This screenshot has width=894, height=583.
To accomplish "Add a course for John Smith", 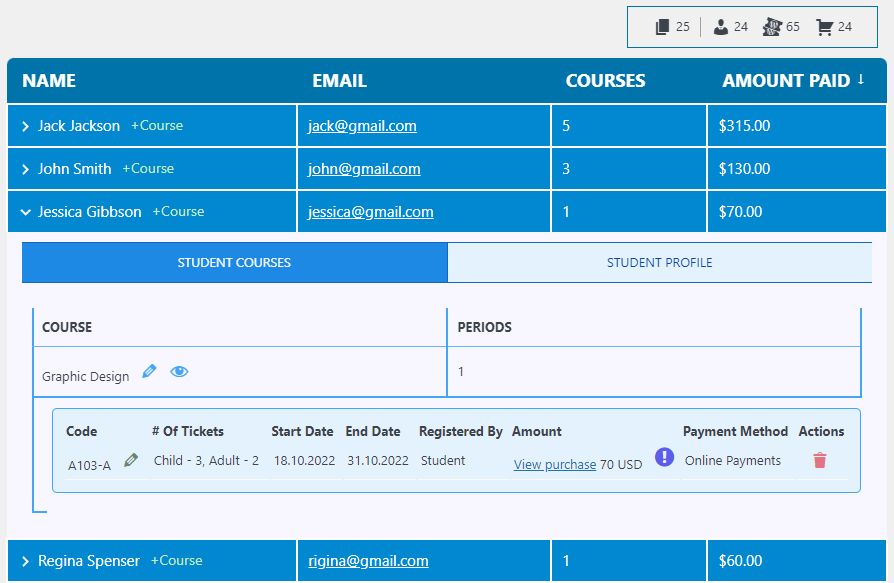I will (148, 169).
